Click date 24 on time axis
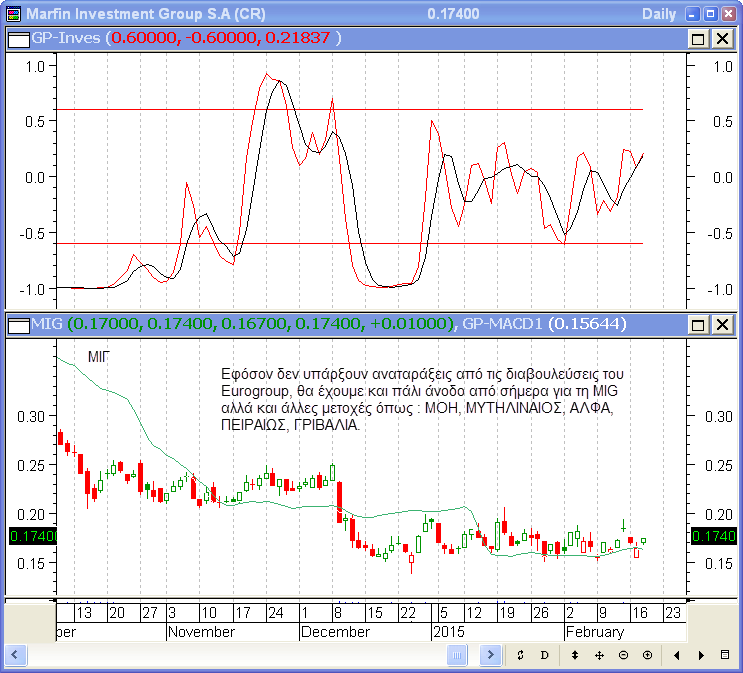This screenshot has width=743, height=673. coord(275,613)
